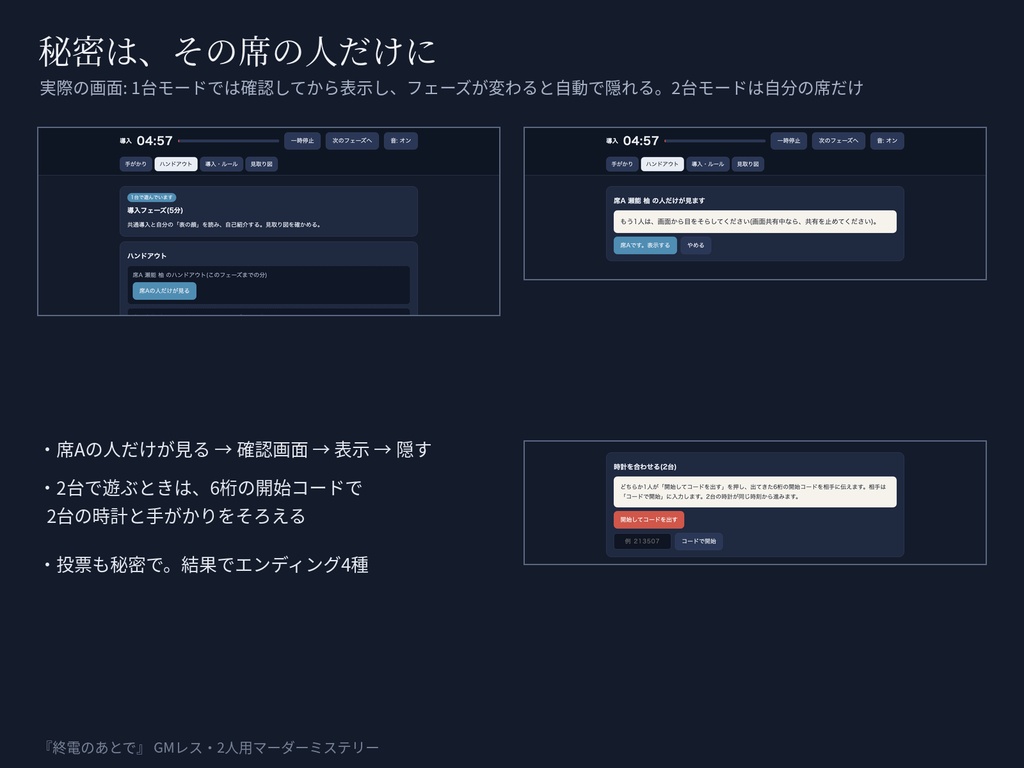
Task: Click ハンドアウト section heading in left screenshot
Action: 147,256
